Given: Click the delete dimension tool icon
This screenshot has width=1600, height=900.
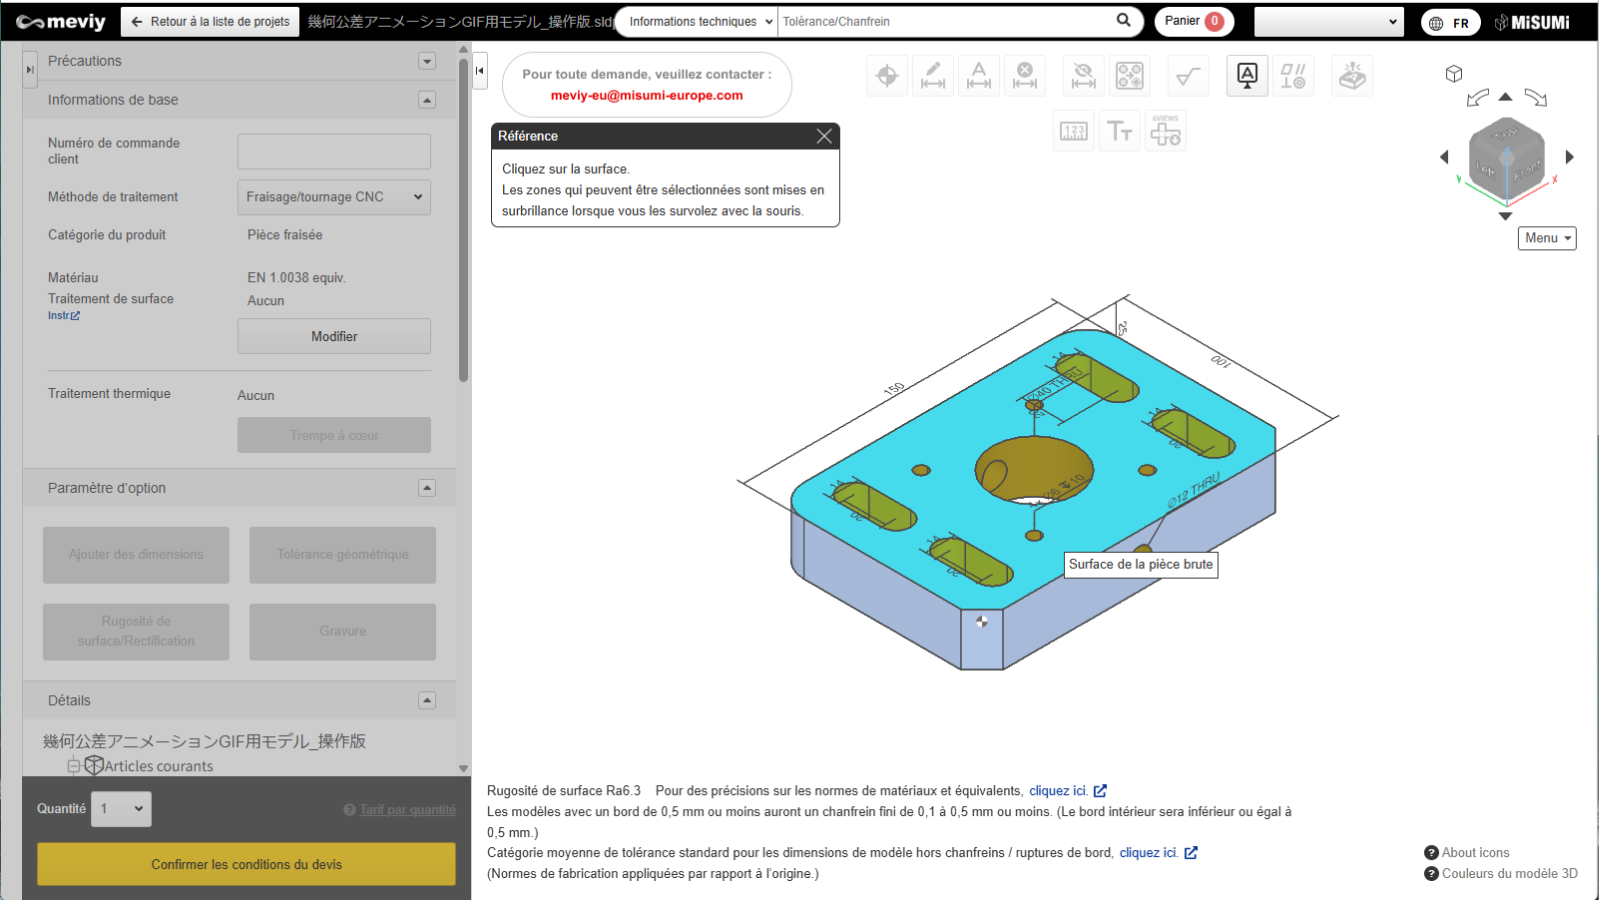Looking at the screenshot, I should 1025,76.
